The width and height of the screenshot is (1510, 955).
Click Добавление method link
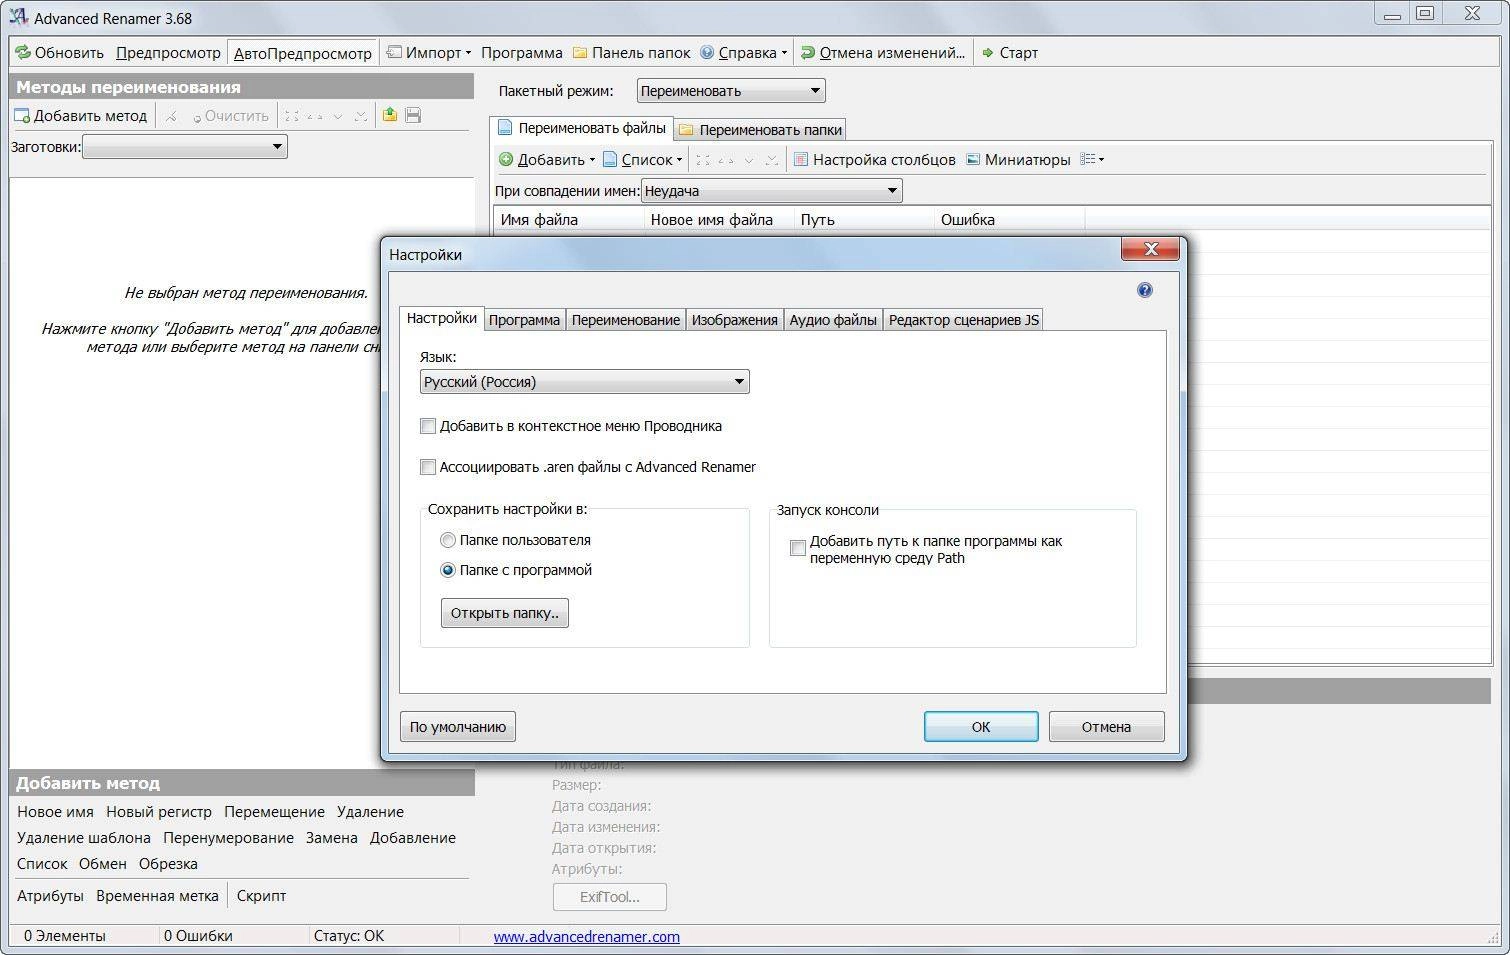(x=413, y=838)
